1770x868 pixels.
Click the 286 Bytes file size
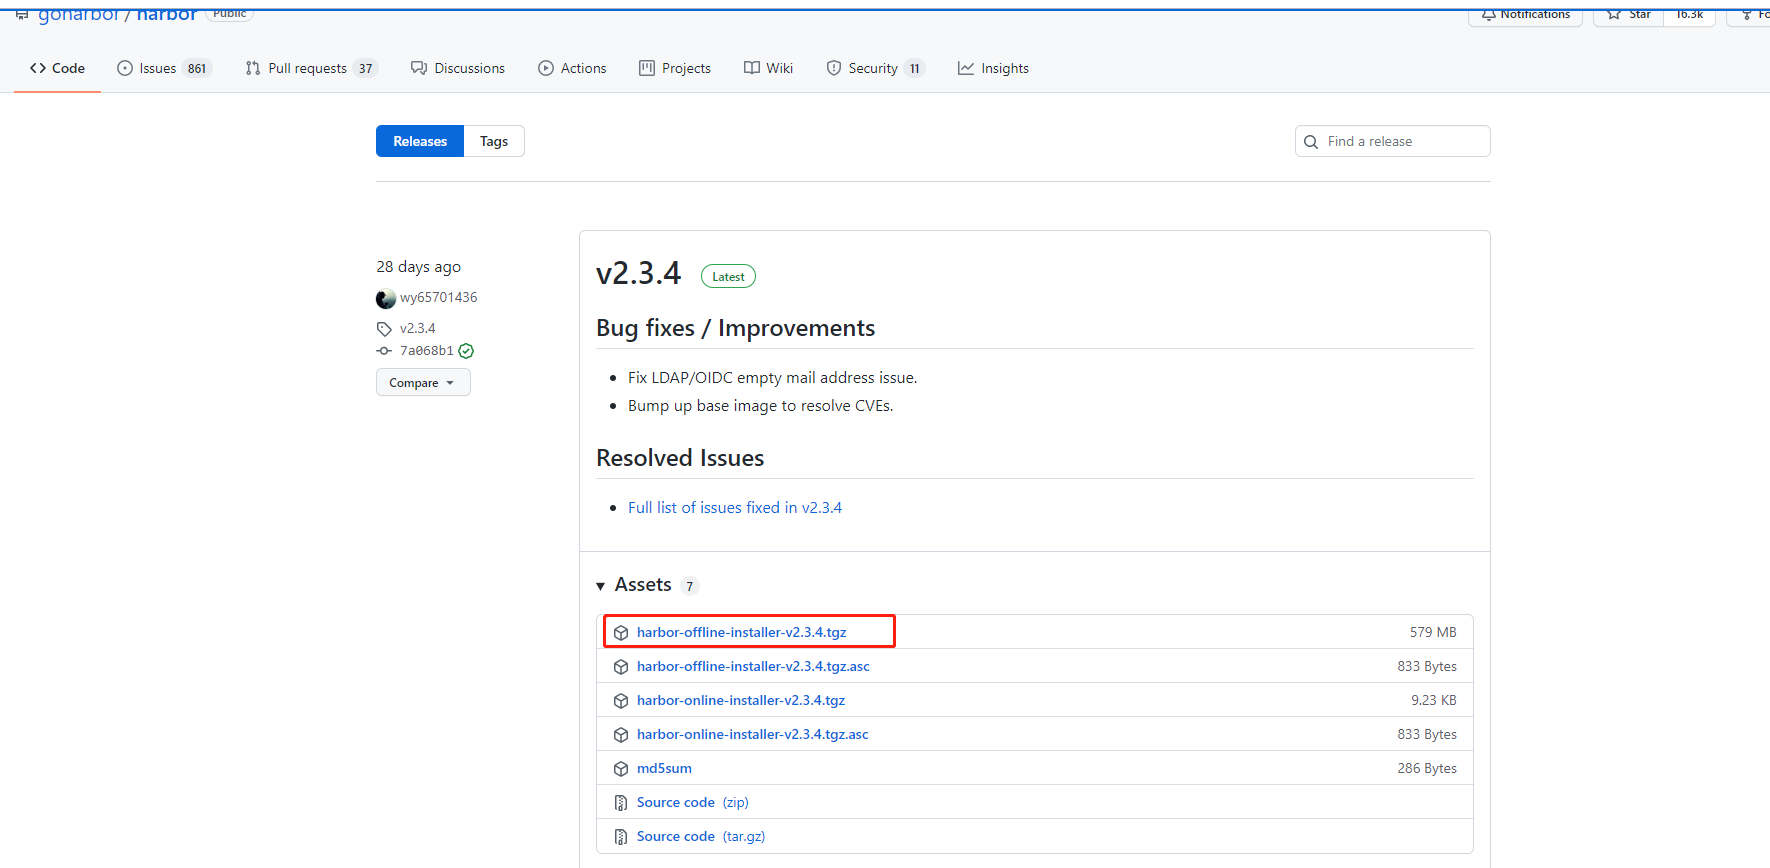(x=1427, y=768)
